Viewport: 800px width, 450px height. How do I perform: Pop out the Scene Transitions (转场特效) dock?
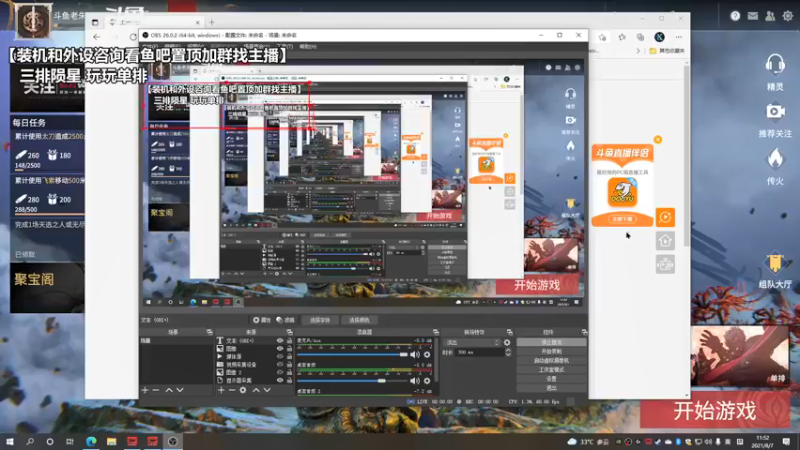click(509, 332)
